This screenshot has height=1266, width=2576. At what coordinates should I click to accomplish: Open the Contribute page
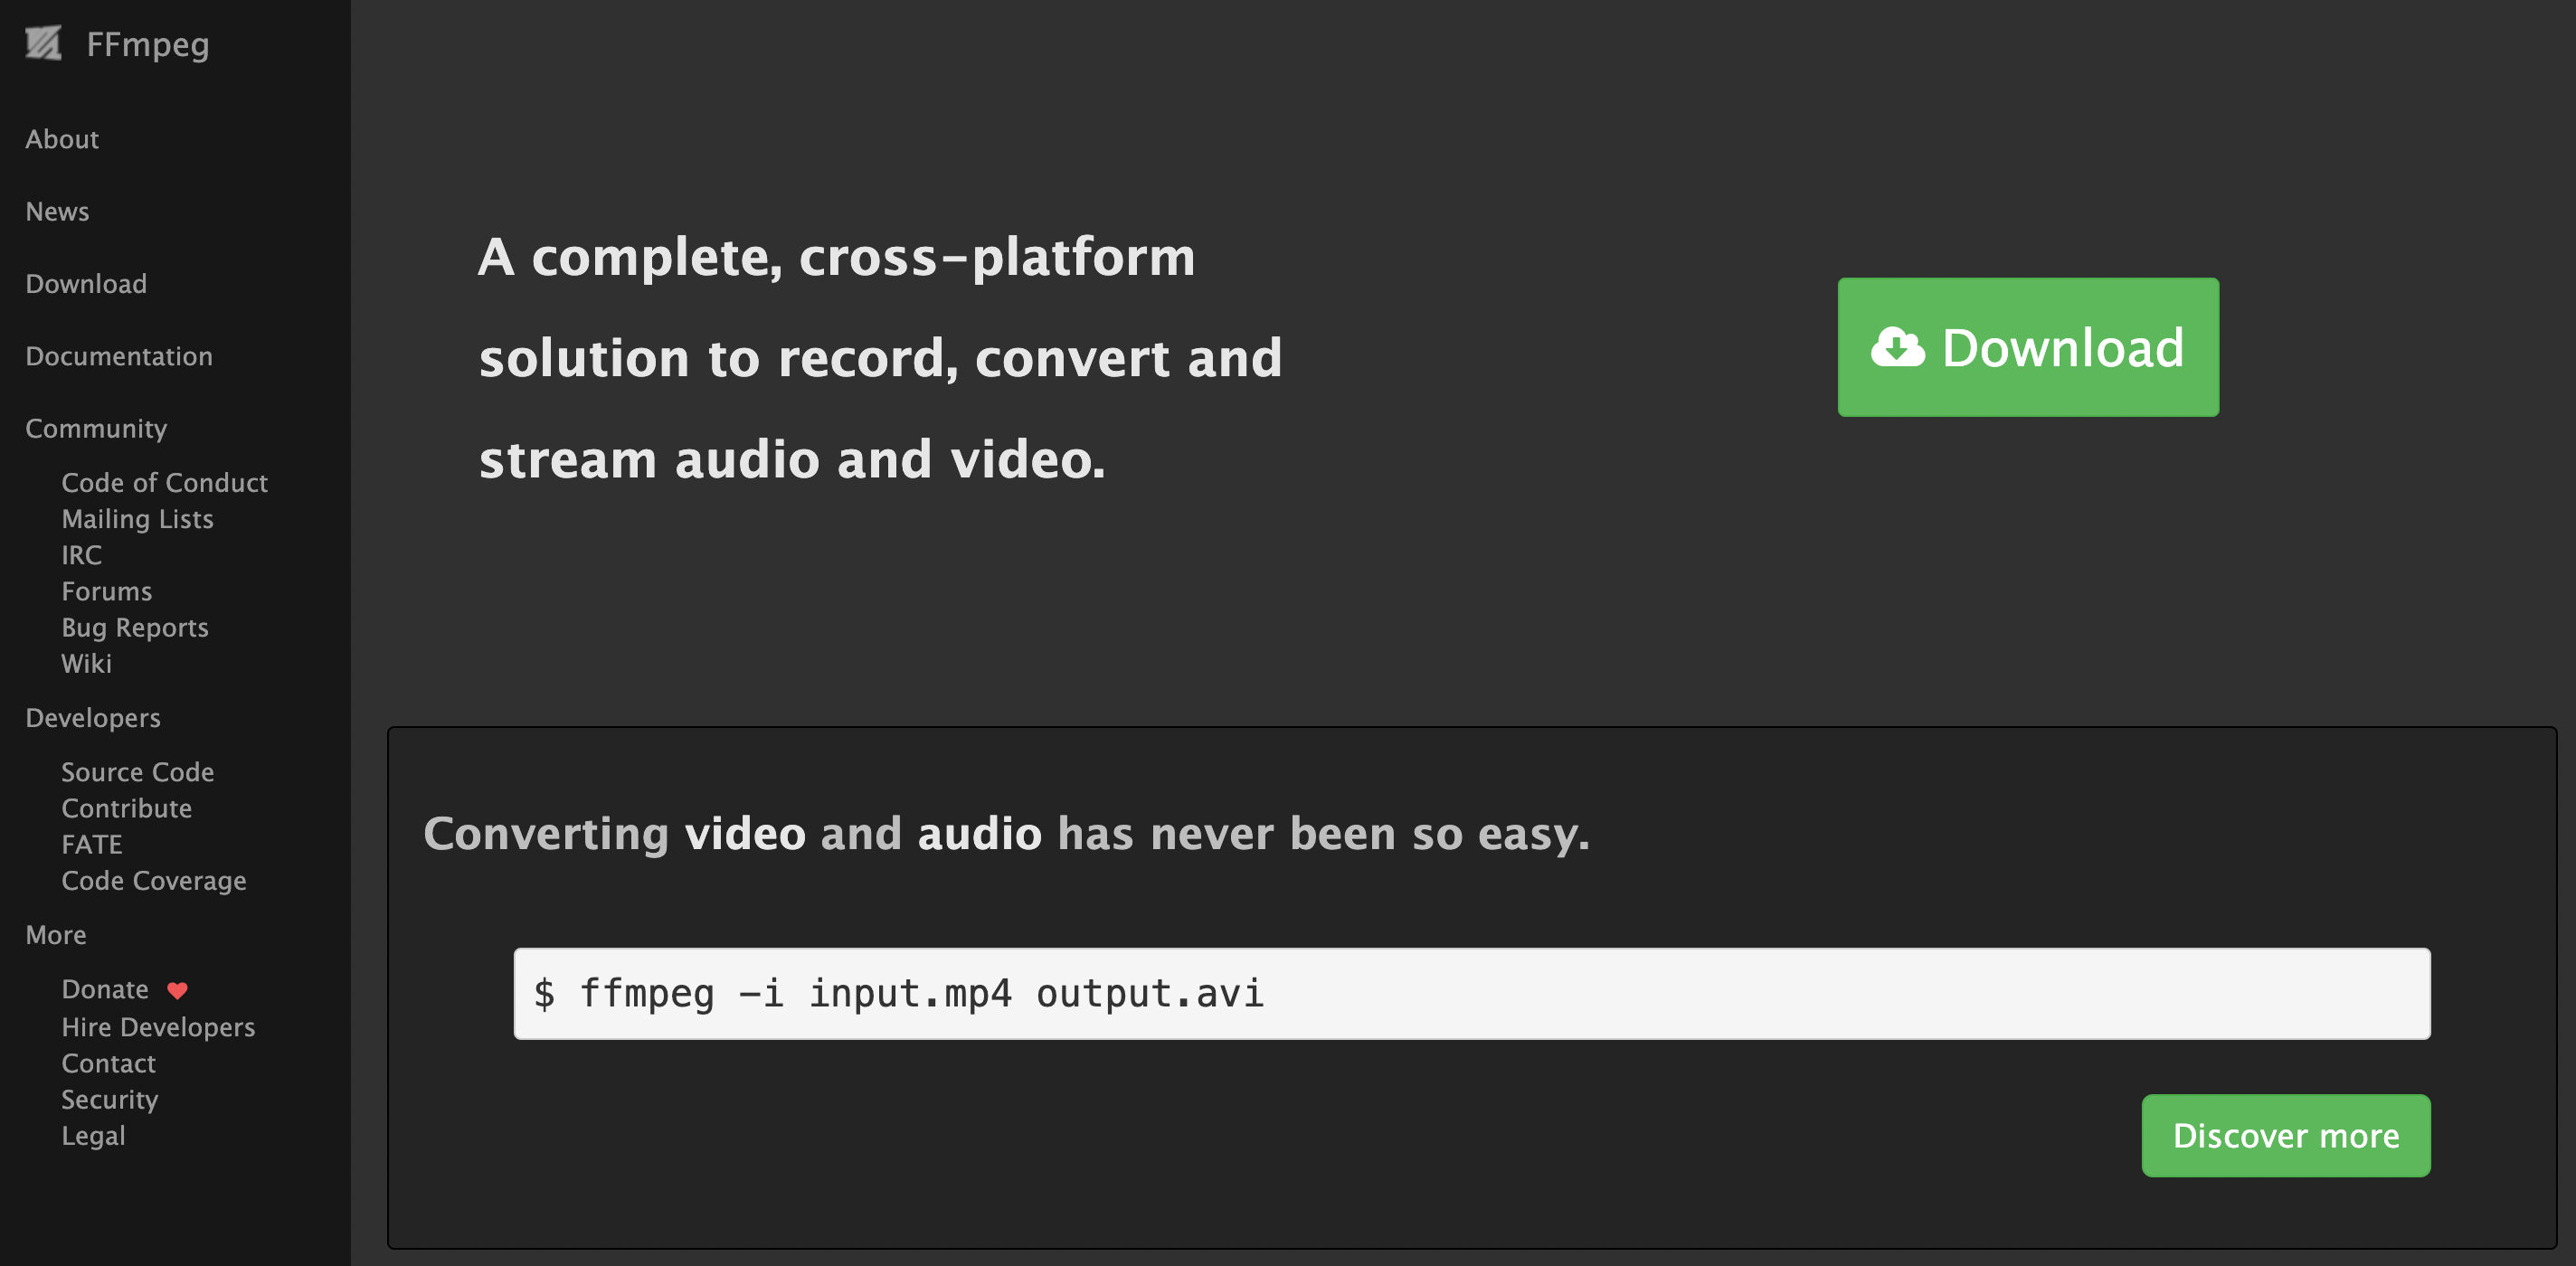tap(126, 808)
